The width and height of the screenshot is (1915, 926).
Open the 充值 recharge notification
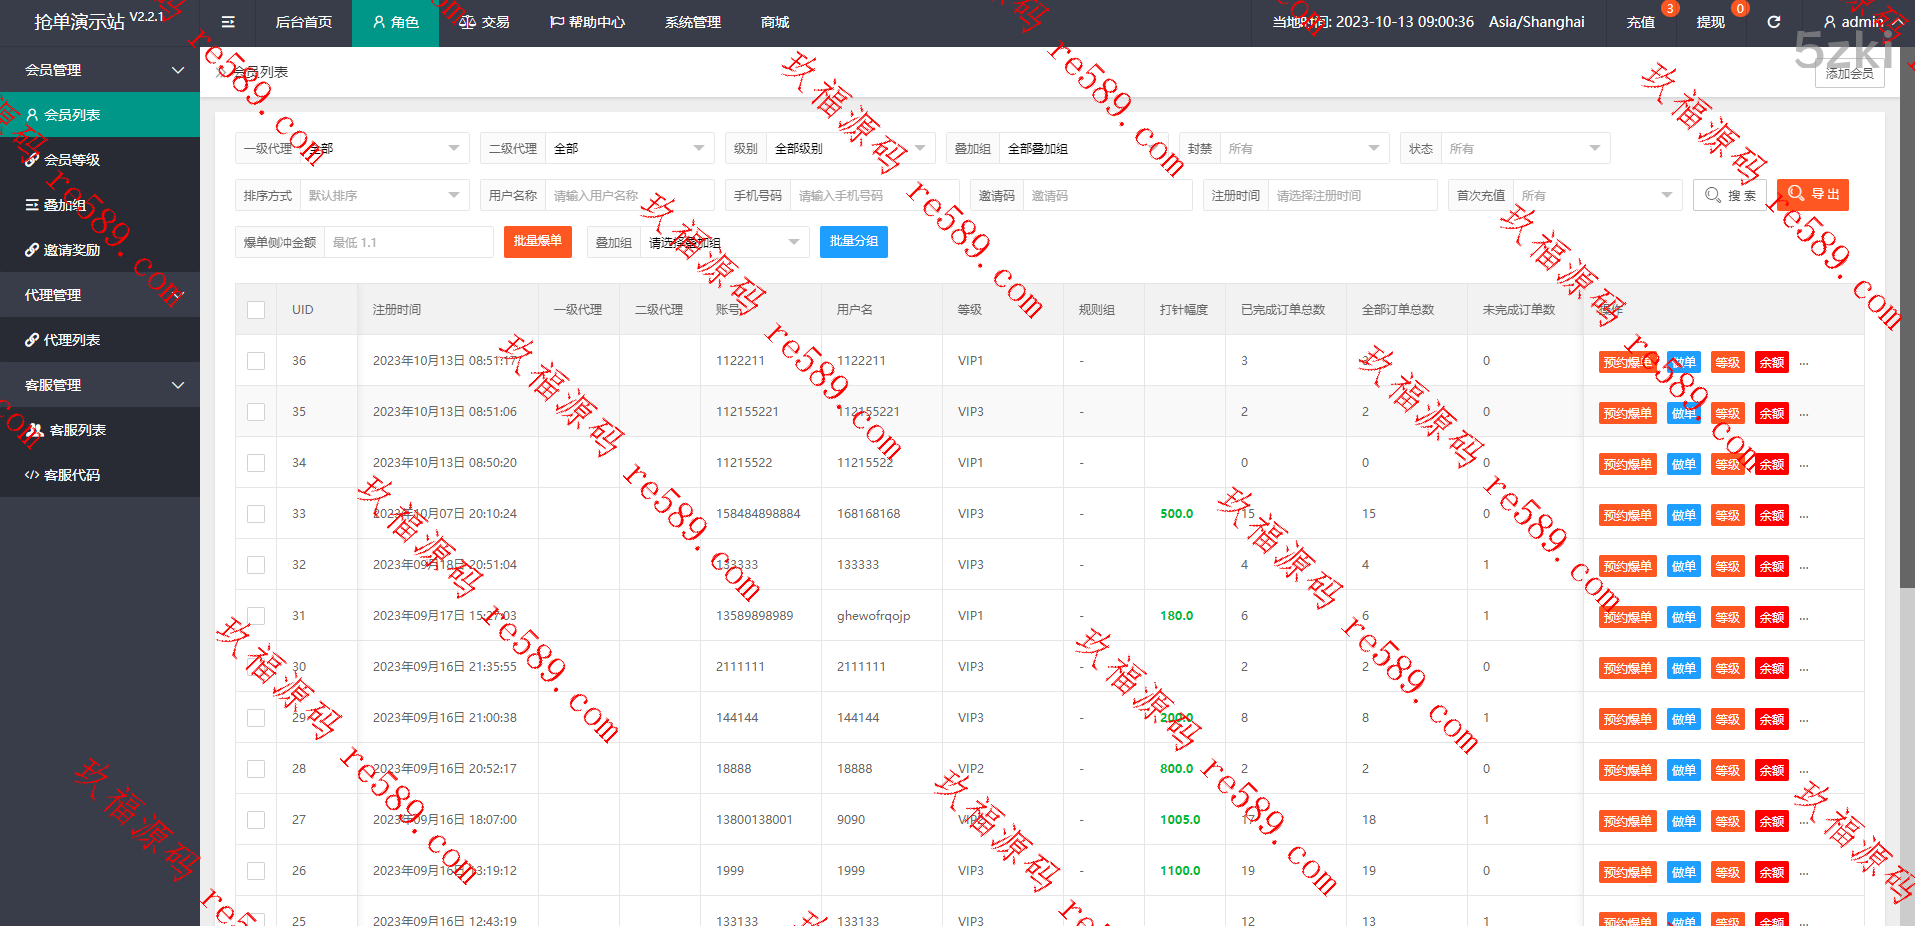pyautogui.click(x=1640, y=22)
